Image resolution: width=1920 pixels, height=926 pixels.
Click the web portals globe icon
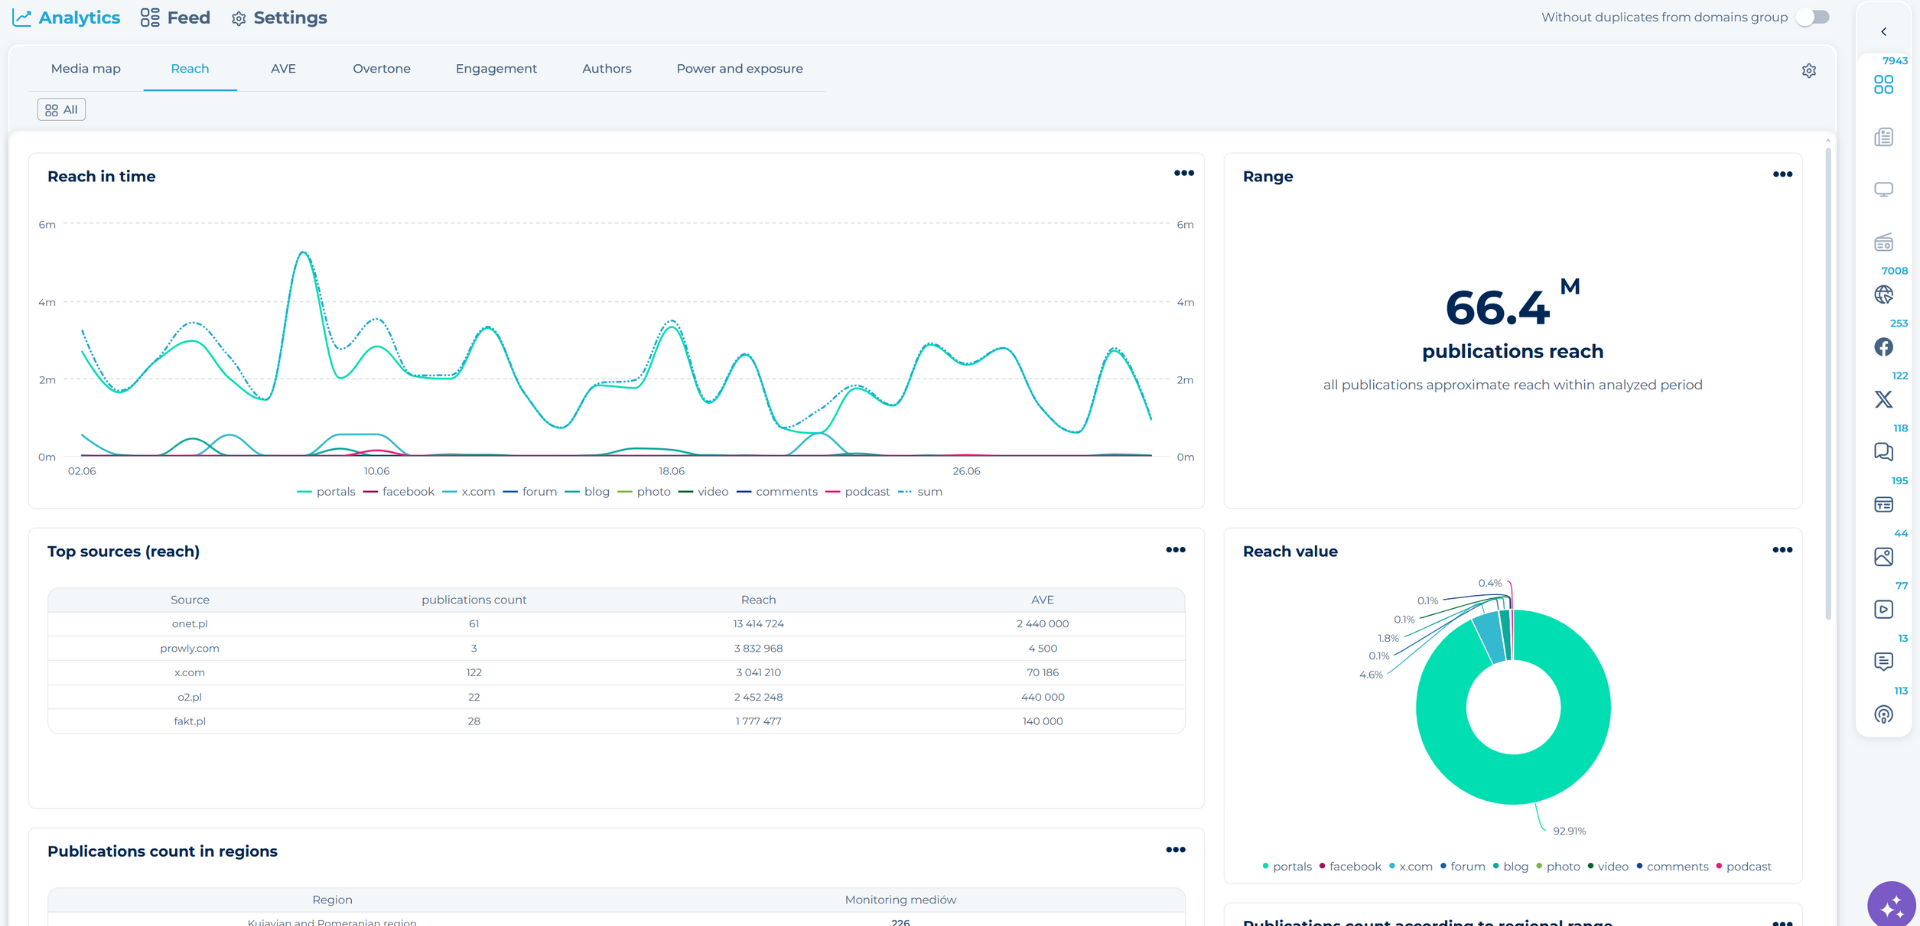point(1883,294)
